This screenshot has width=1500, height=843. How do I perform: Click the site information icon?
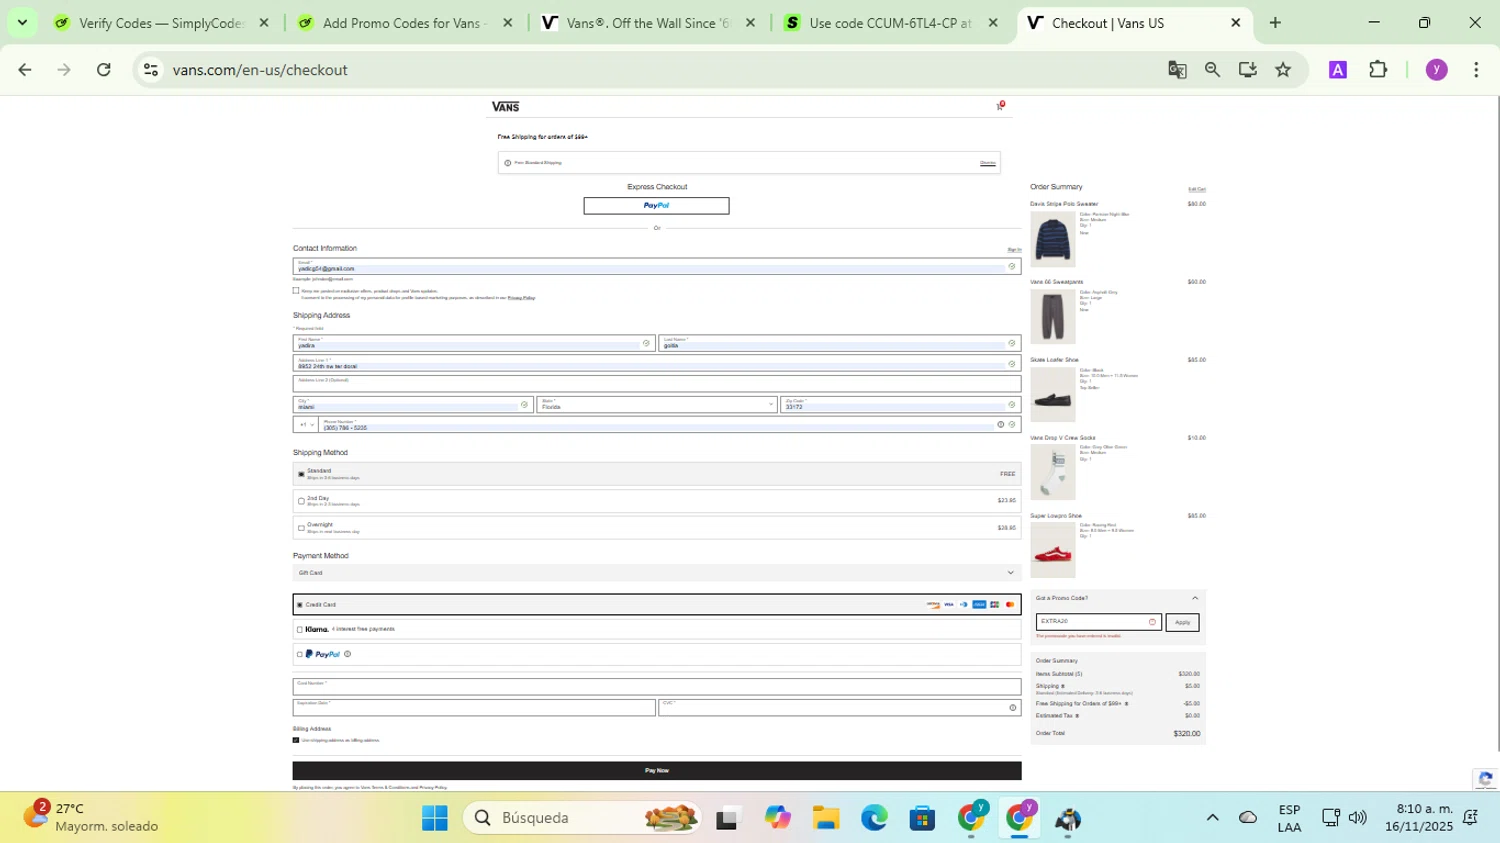click(x=151, y=70)
